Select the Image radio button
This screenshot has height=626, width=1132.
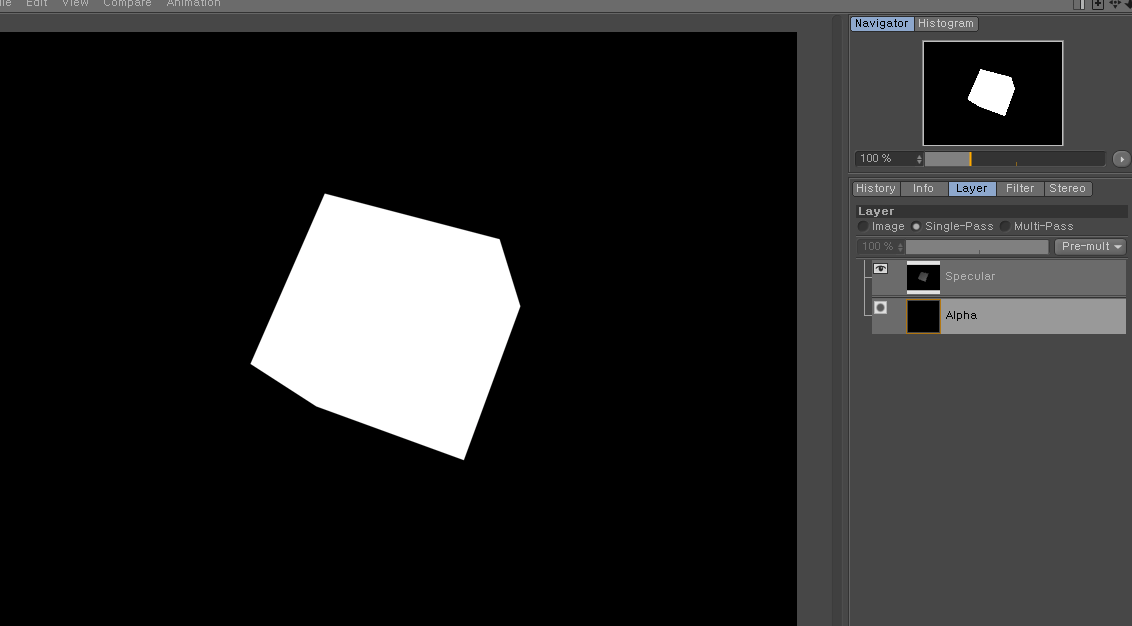[863, 227]
